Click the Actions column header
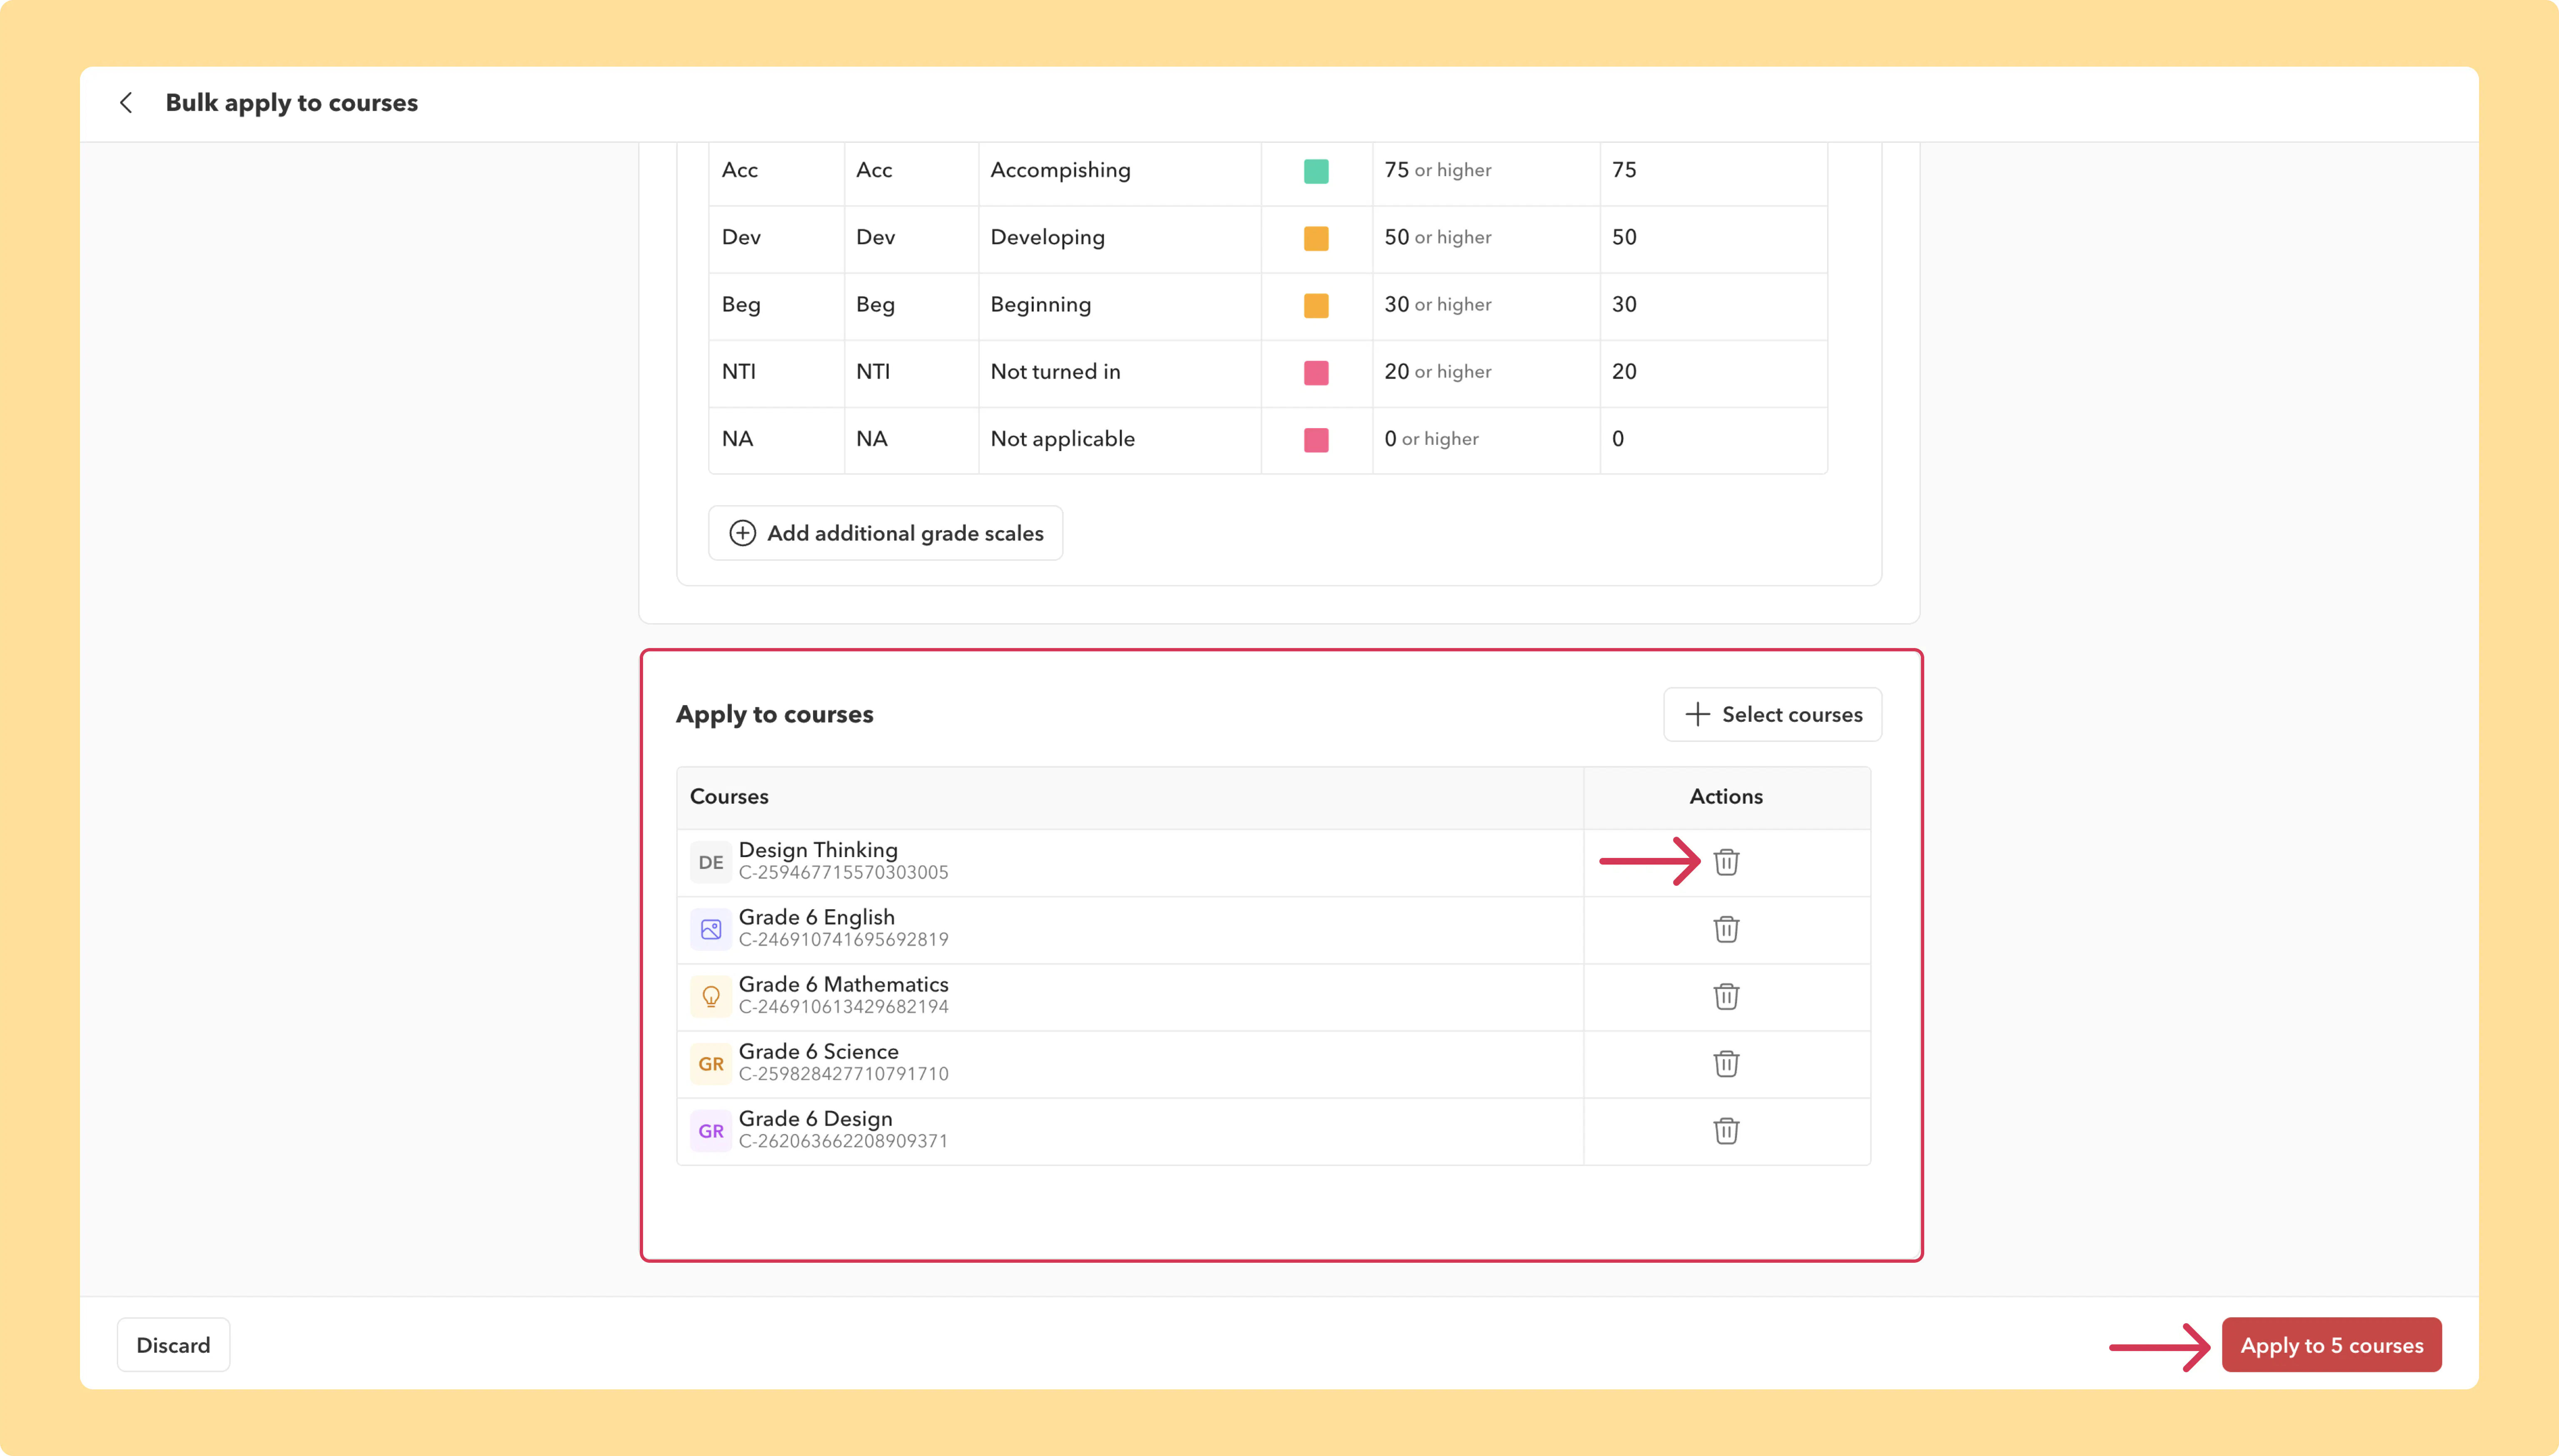This screenshot has width=2559, height=1456. [x=1727, y=797]
